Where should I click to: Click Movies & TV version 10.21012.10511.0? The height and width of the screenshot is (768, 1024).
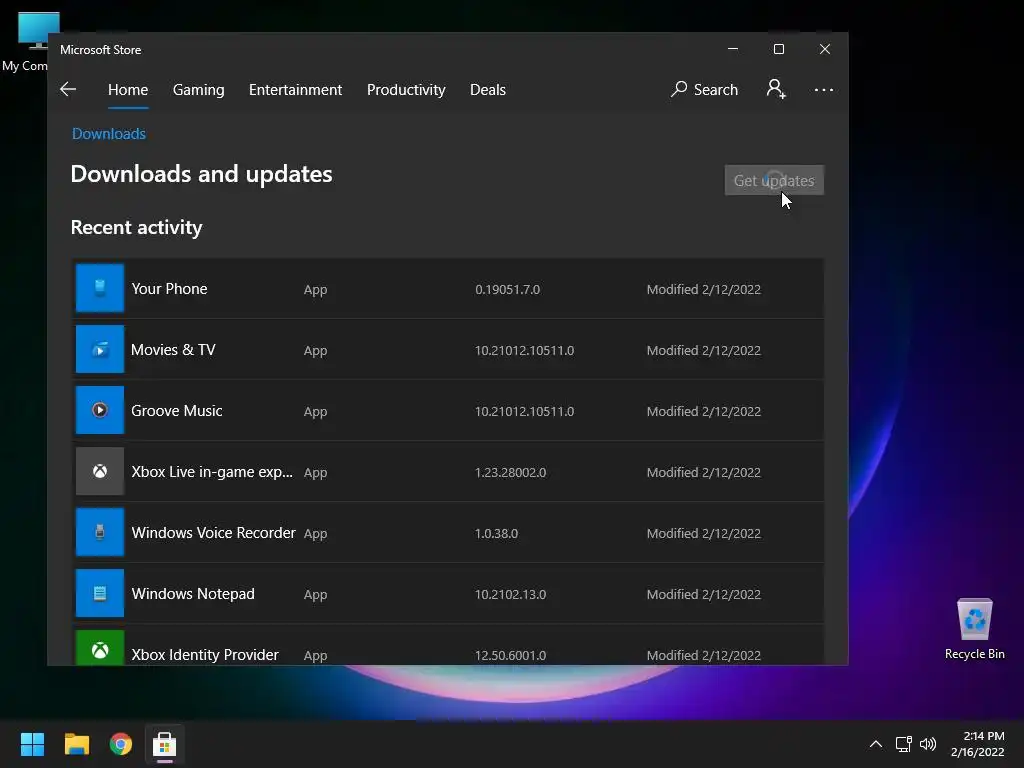coord(524,351)
